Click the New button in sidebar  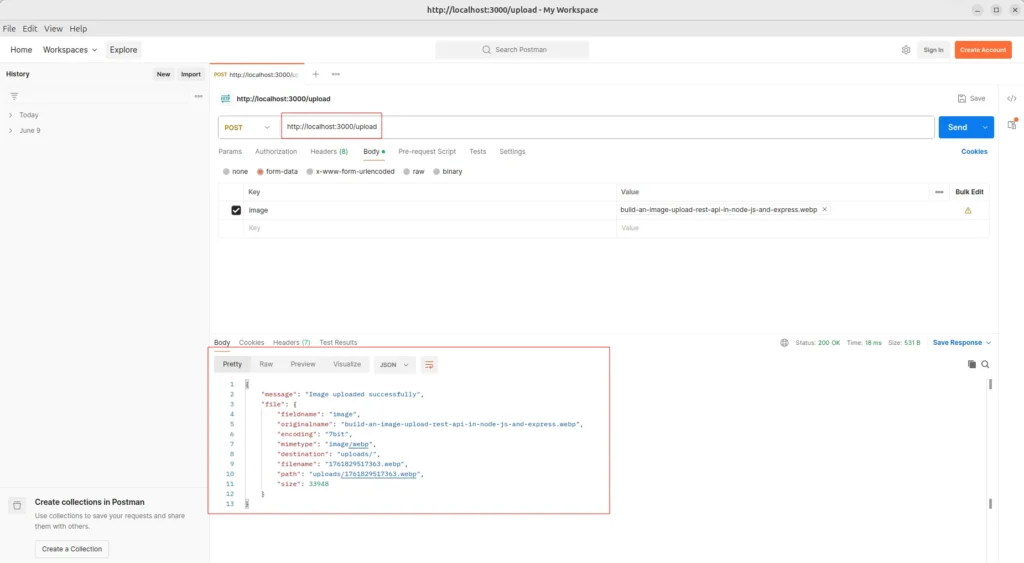coord(163,74)
